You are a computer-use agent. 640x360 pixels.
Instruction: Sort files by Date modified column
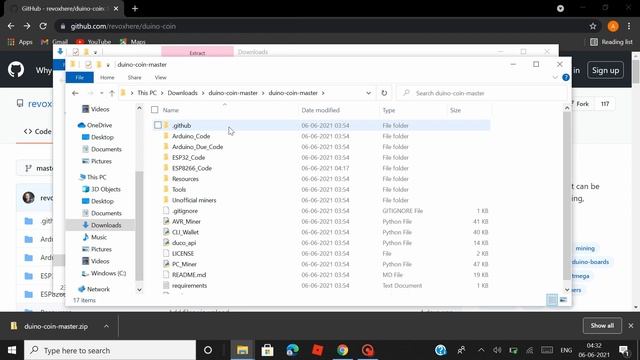(320, 110)
